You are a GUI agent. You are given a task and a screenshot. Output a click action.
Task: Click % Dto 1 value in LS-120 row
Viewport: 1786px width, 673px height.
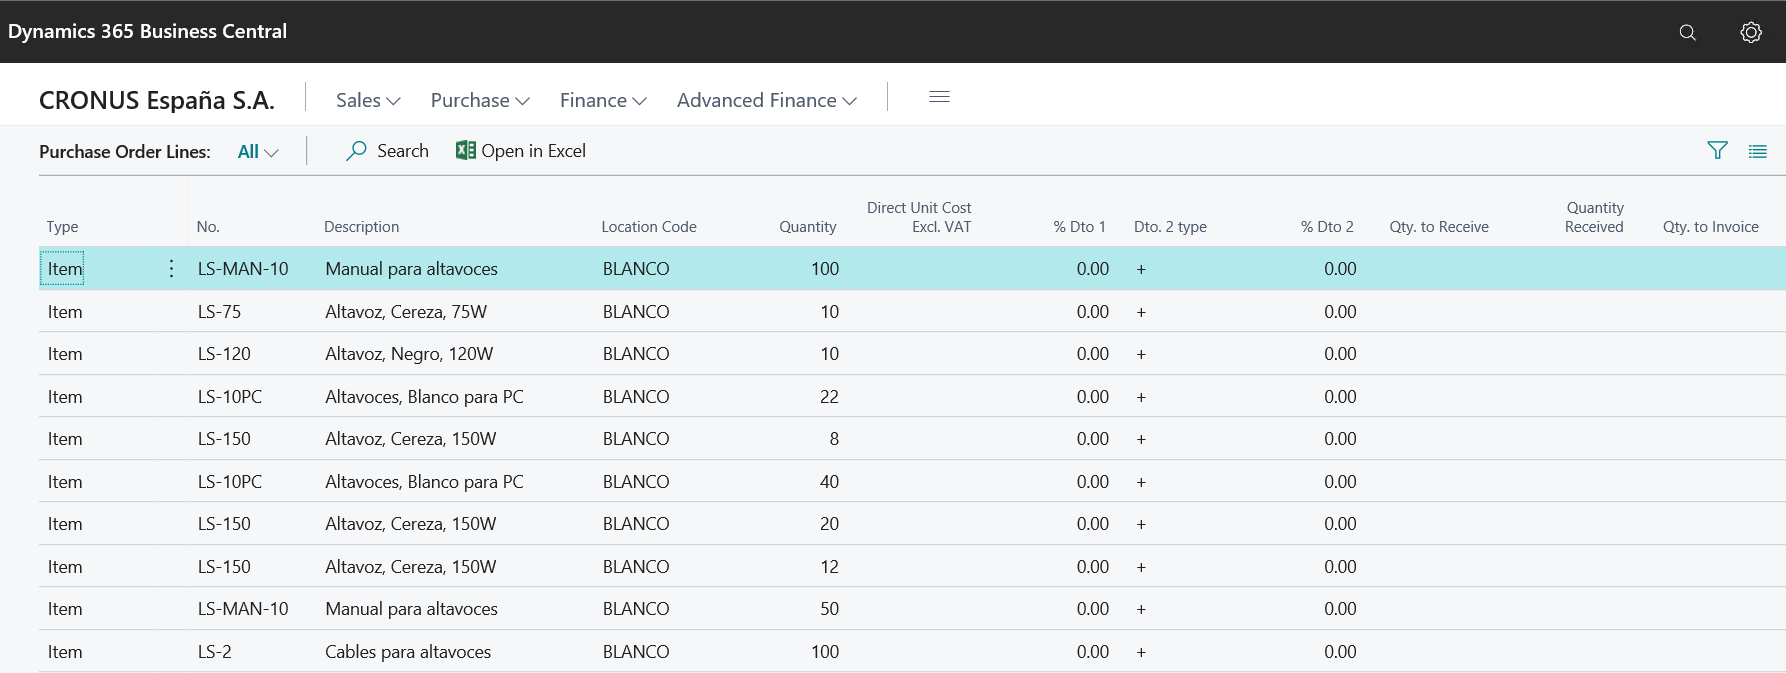click(1092, 354)
